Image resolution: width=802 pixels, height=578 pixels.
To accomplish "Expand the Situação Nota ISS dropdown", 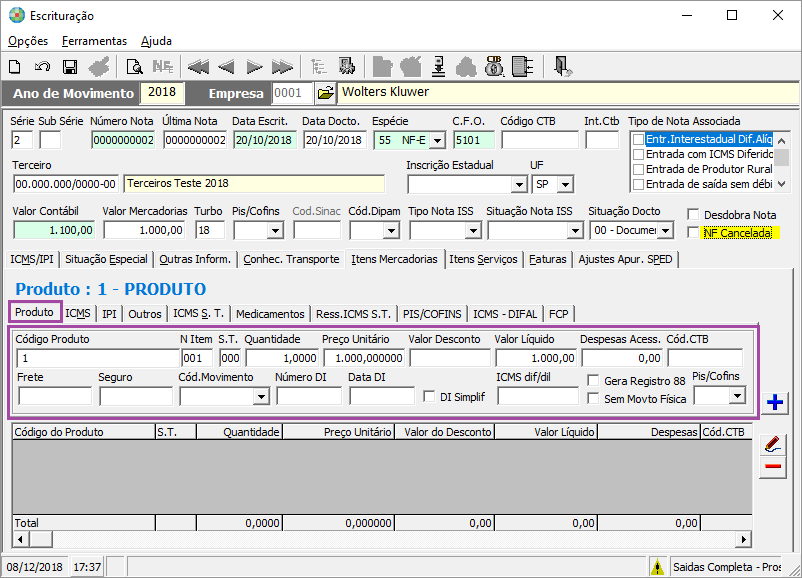I will tap(575, 231).
